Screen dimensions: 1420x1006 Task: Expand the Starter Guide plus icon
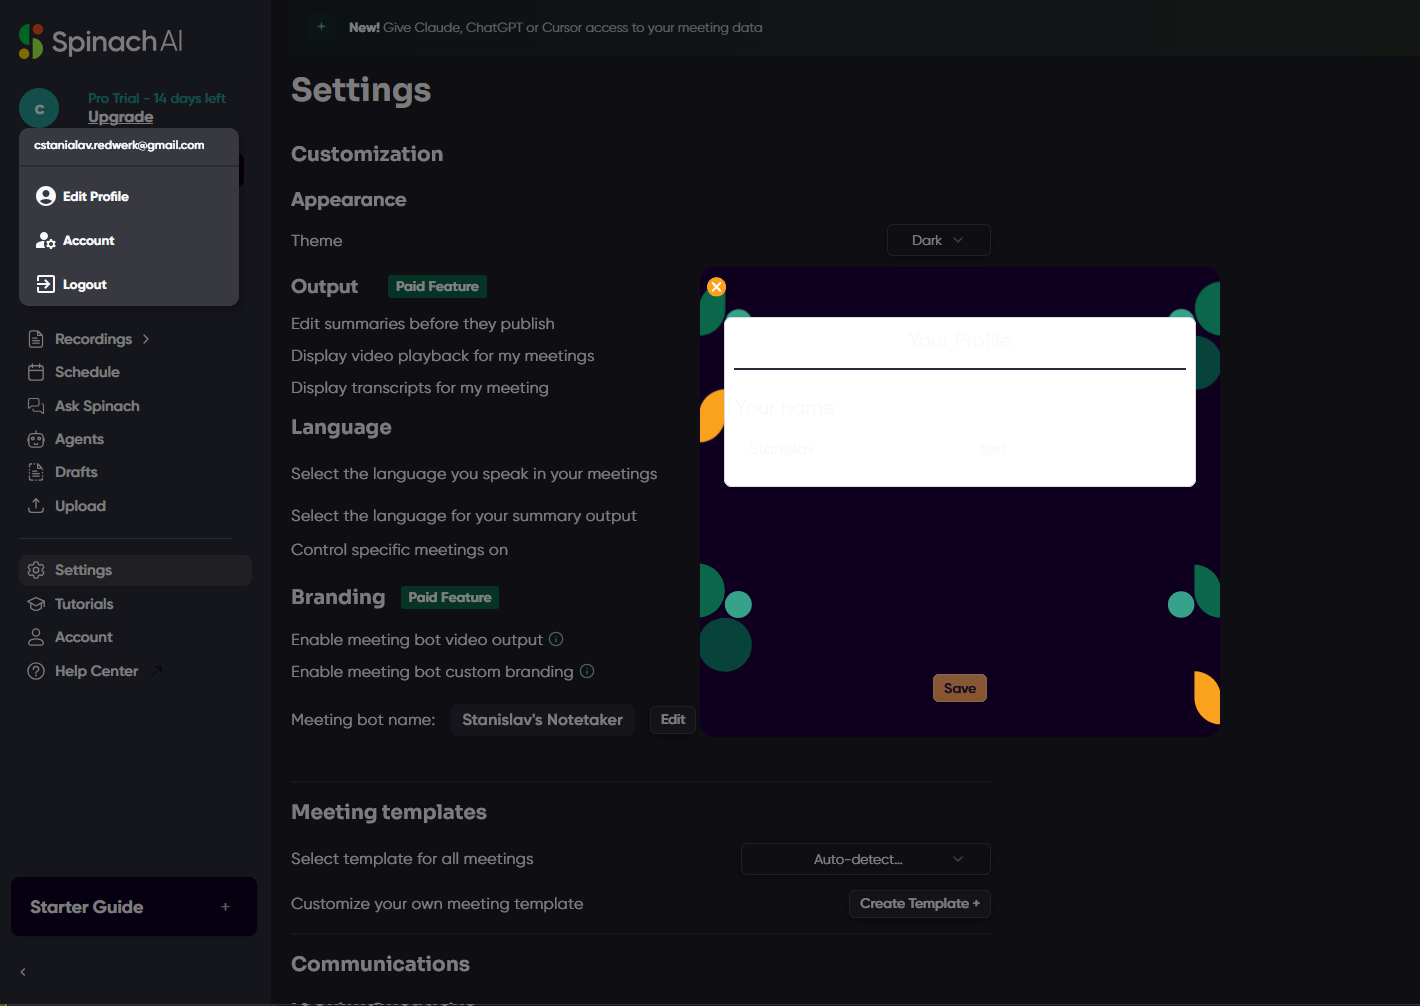coord(225,907)
